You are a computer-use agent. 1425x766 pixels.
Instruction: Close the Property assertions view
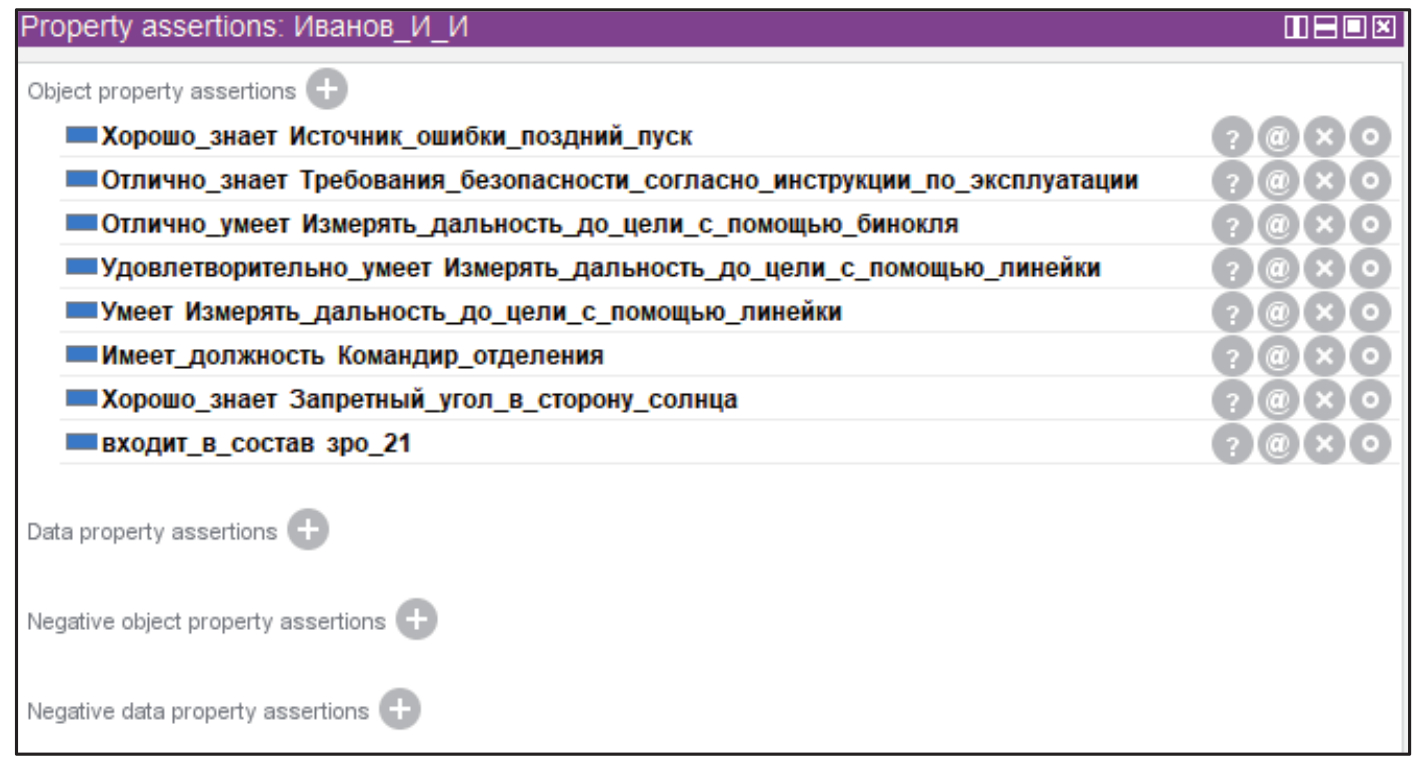pyautogui.click(x=1383, y=28)
